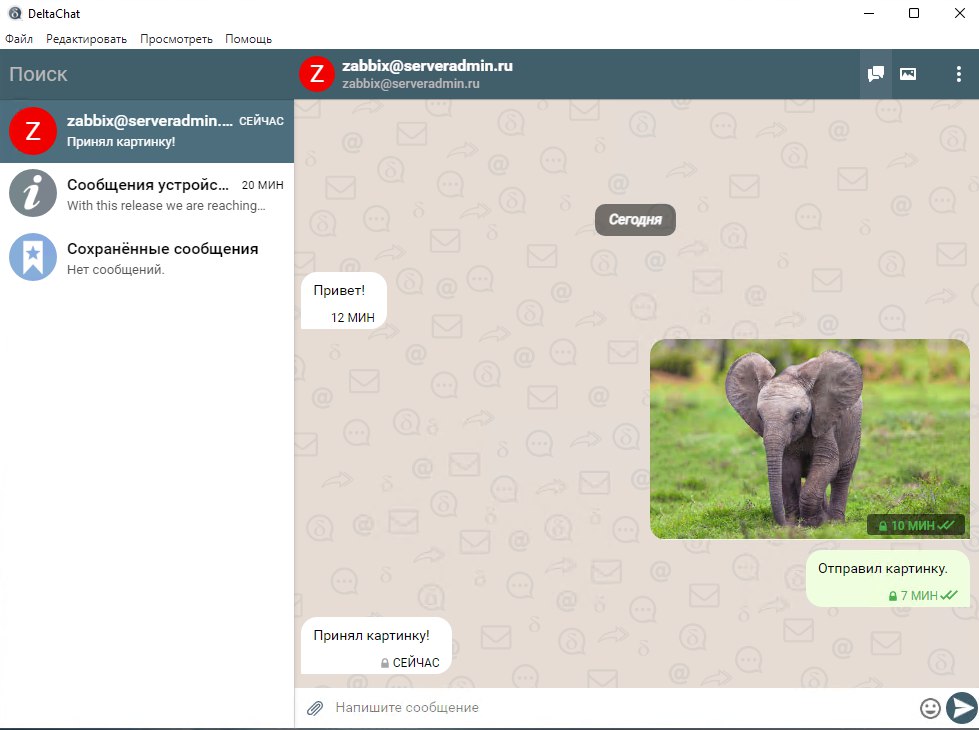The height and width of the screenshot is (730, 979).
Task: Maximize the DeltaChat window
Action: pos(914,13)
